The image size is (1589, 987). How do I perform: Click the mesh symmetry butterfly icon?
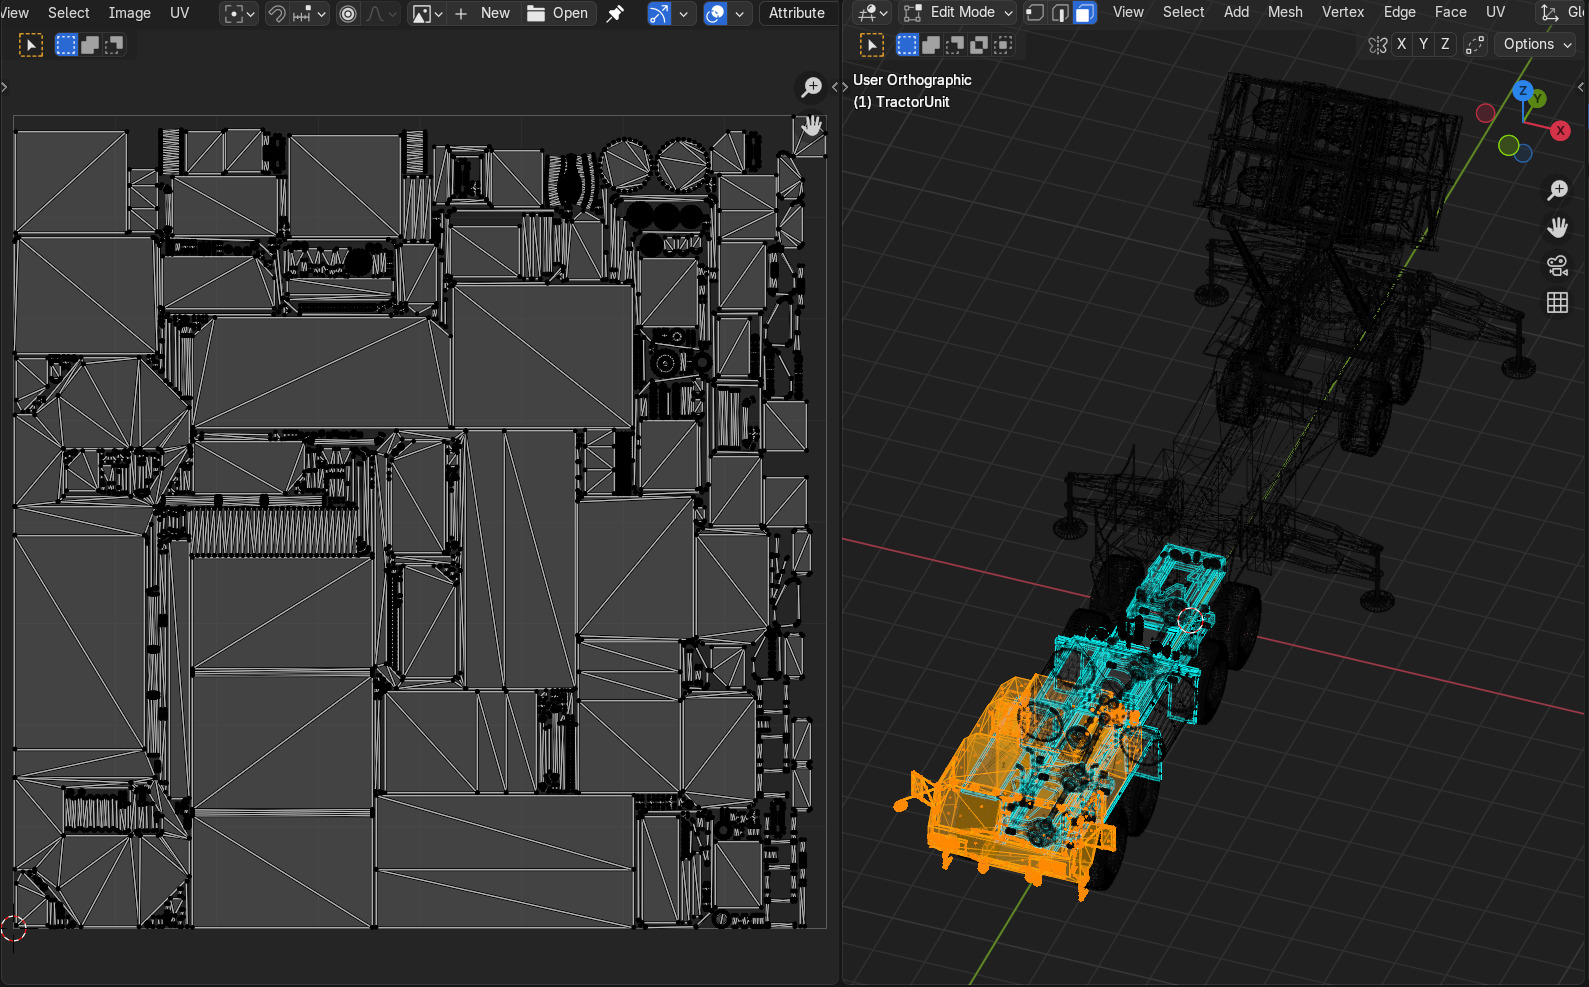click(1378, 45)
